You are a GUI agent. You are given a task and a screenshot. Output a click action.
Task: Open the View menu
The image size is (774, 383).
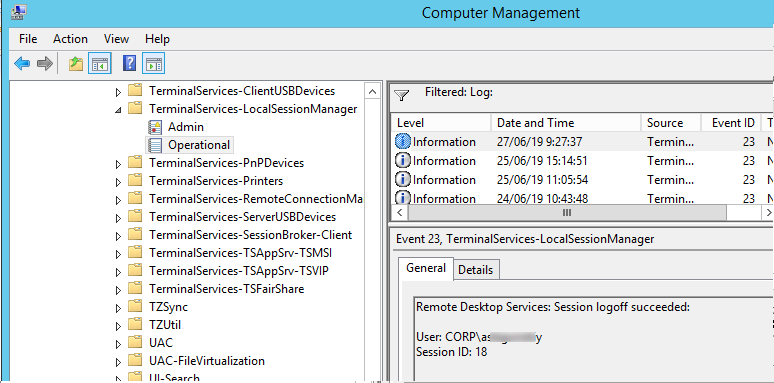116,39
